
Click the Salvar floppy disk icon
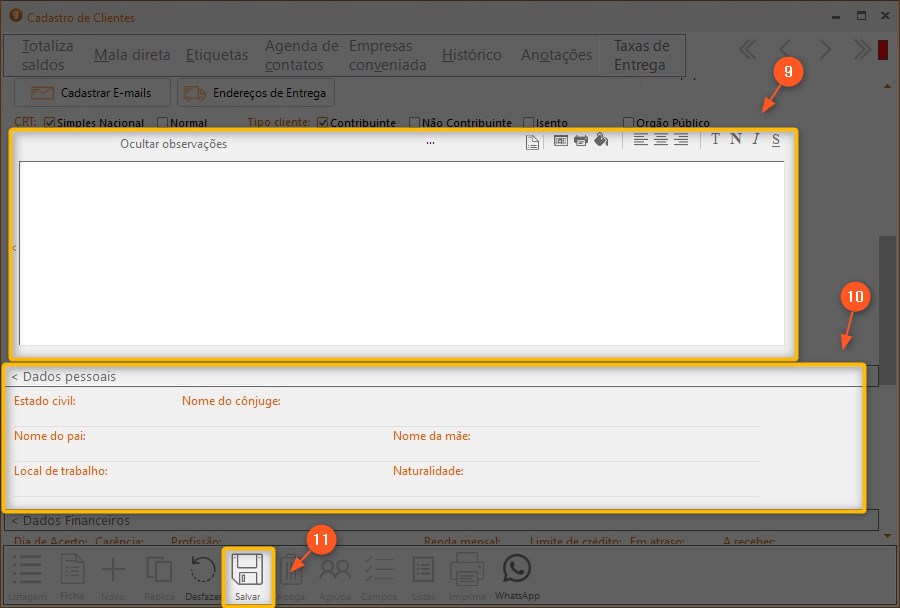(x=247, y=572)
